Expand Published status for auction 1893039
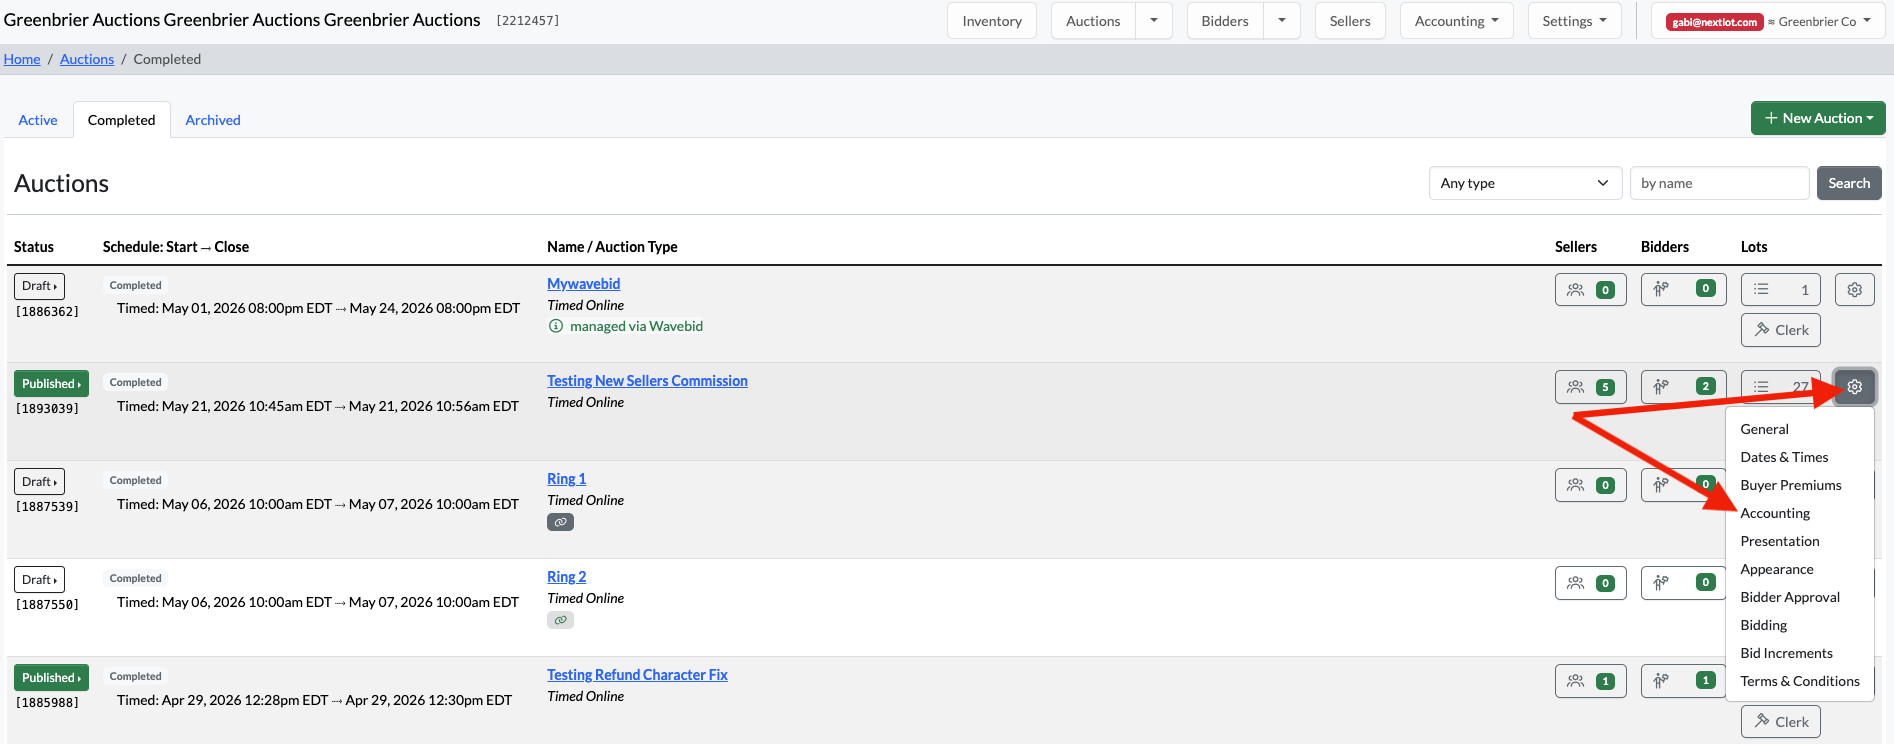Screen dimensions: 1894x744 tap(51, 384)
